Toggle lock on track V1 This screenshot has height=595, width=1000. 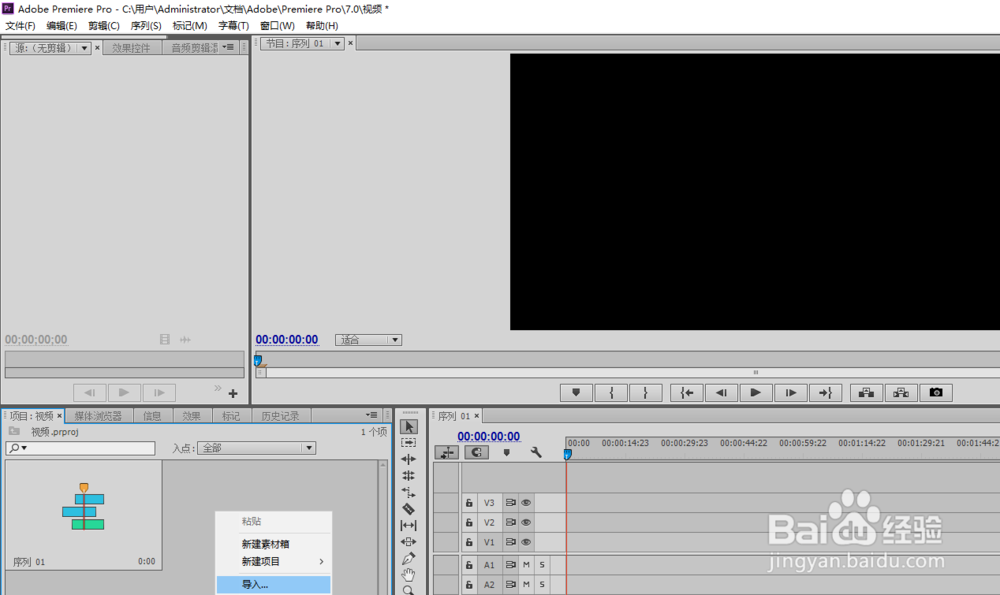pos(469,542)
